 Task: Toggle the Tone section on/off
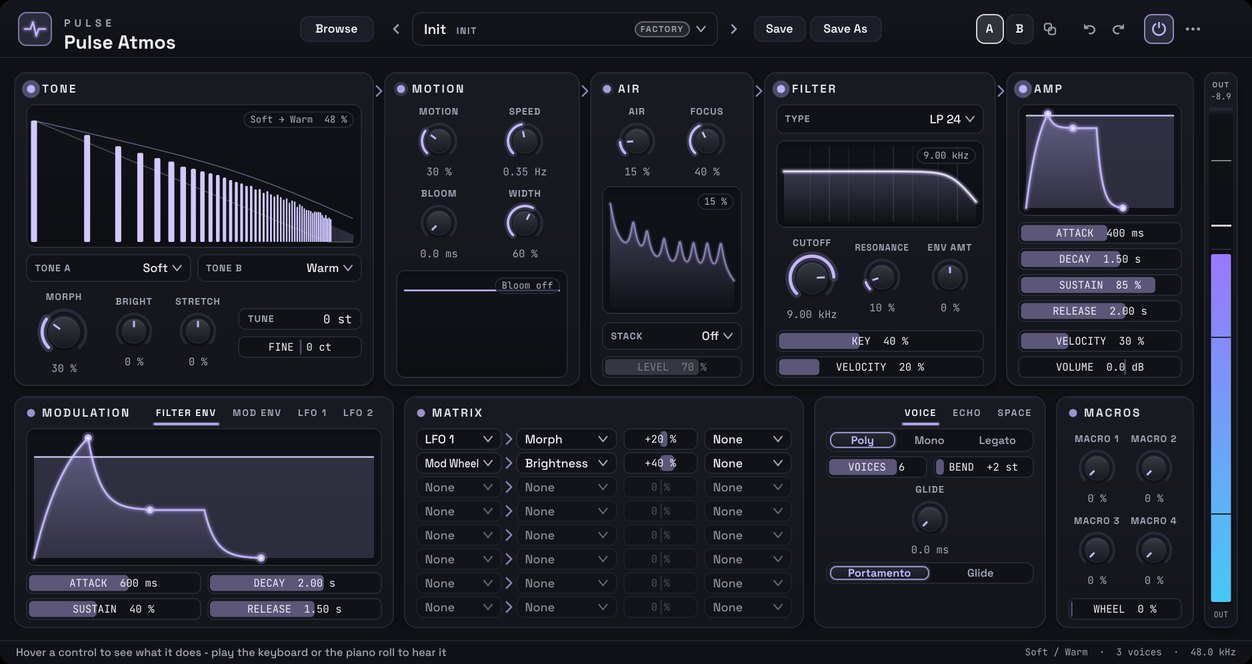pos(30,89)
